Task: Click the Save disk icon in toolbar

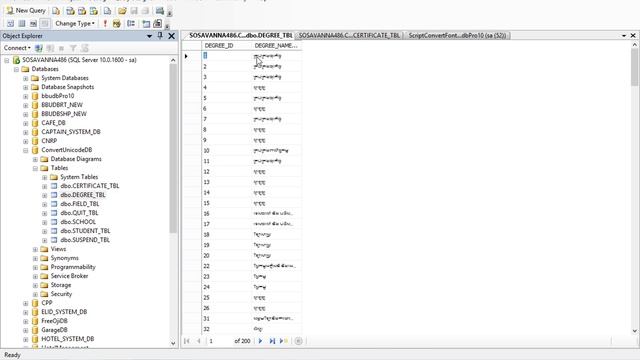Action: tap(134, 11)
